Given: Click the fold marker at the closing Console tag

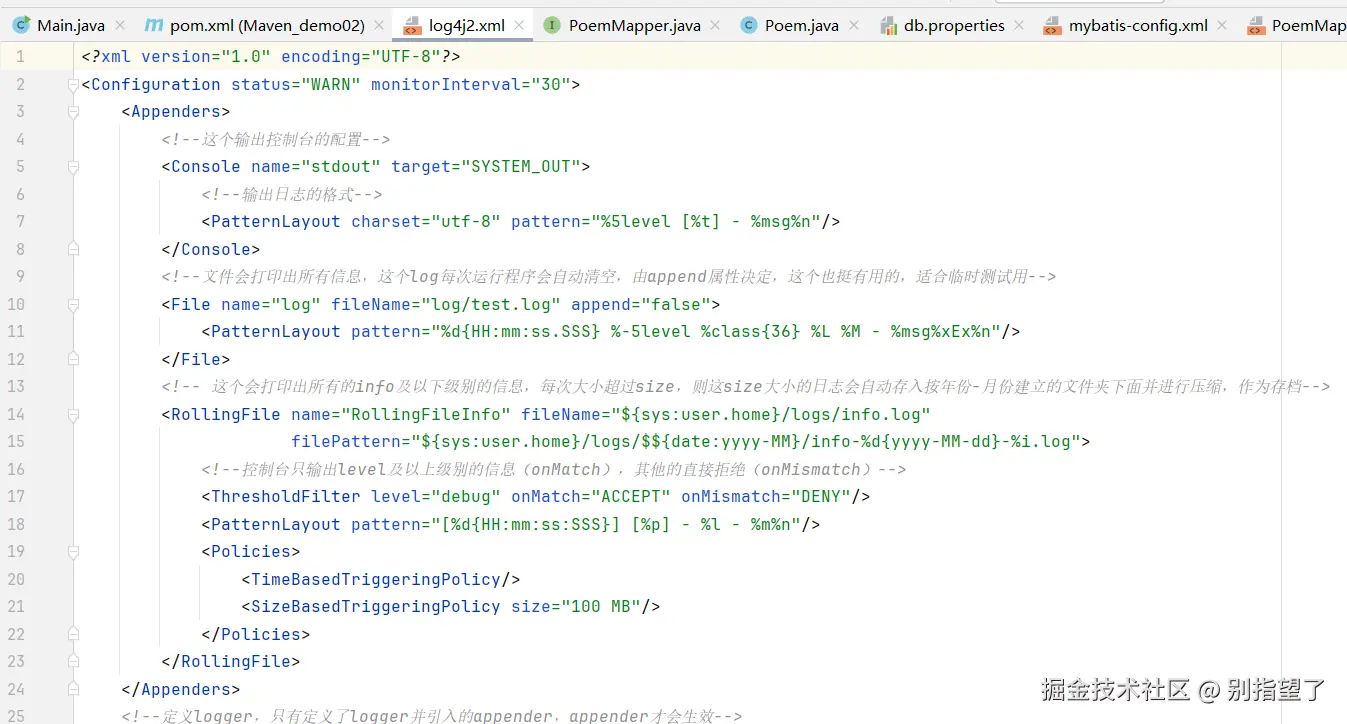Looking at the screenshot, I should point(73,249).
